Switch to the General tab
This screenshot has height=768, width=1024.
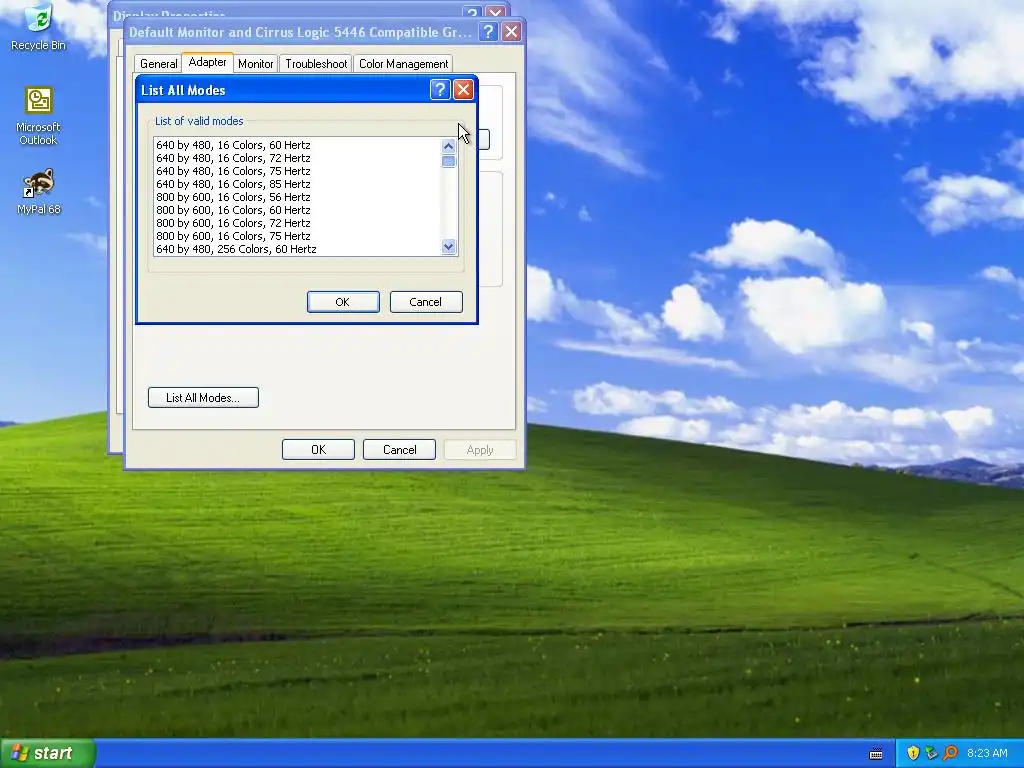(158, 63)
